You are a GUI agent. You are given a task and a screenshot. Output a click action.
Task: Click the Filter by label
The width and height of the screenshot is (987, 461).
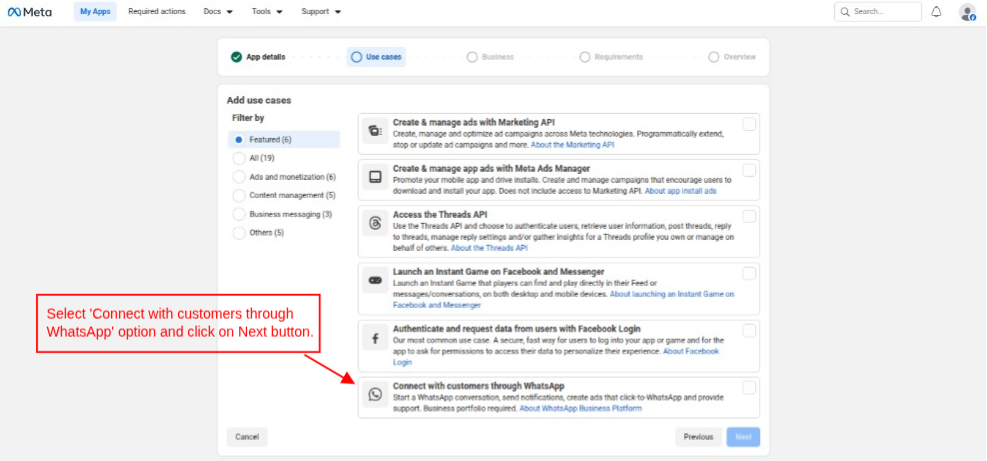click(x=248, y=118)
